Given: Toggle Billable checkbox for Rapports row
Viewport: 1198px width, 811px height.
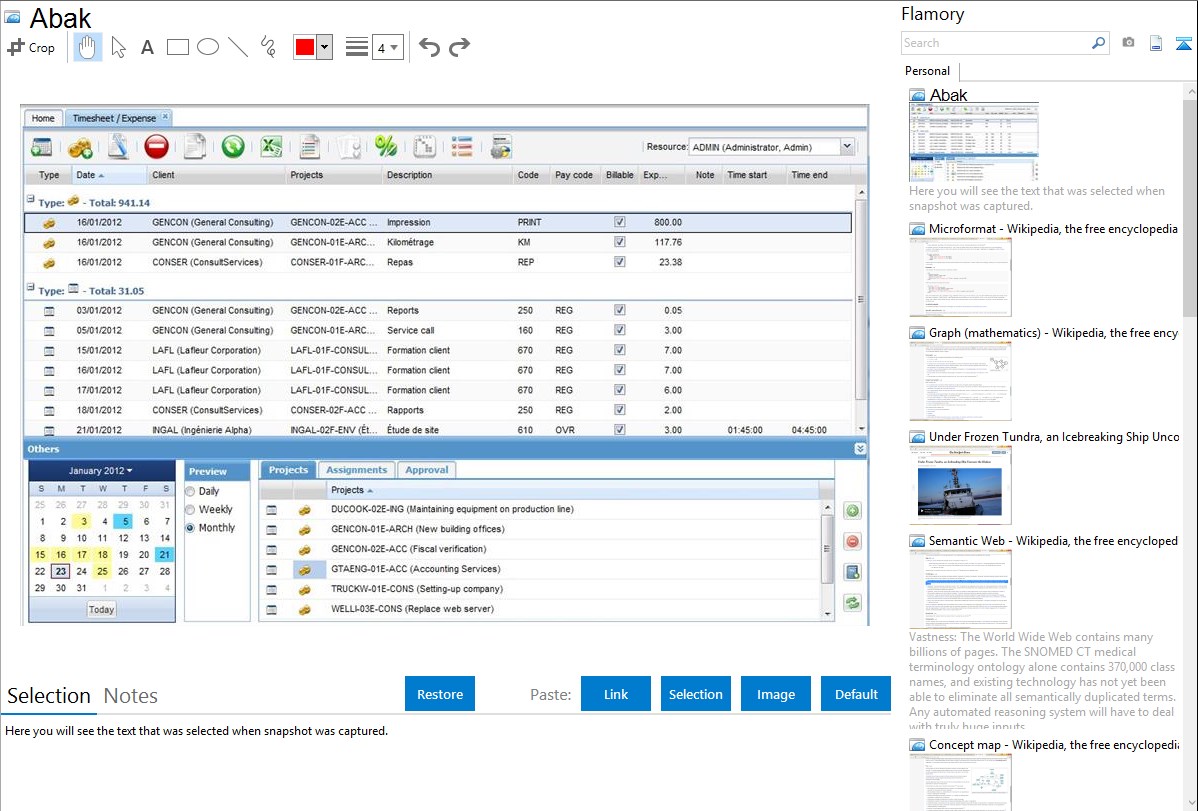Looking at the screenshot, I should (620, 410).
